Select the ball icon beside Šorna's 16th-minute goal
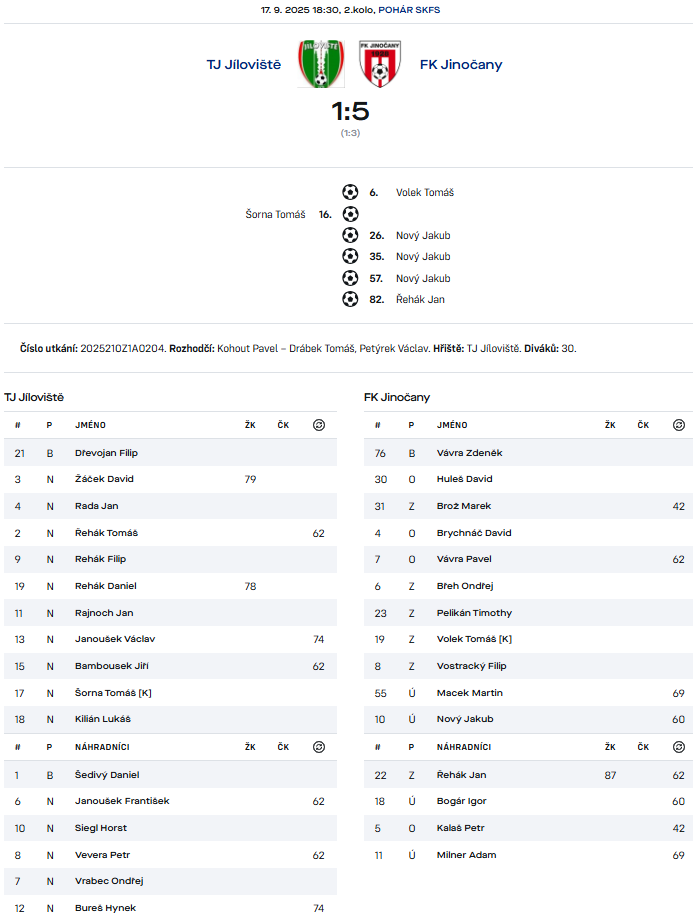The width and height of the screenshot is (693, 917). (350, 214)
